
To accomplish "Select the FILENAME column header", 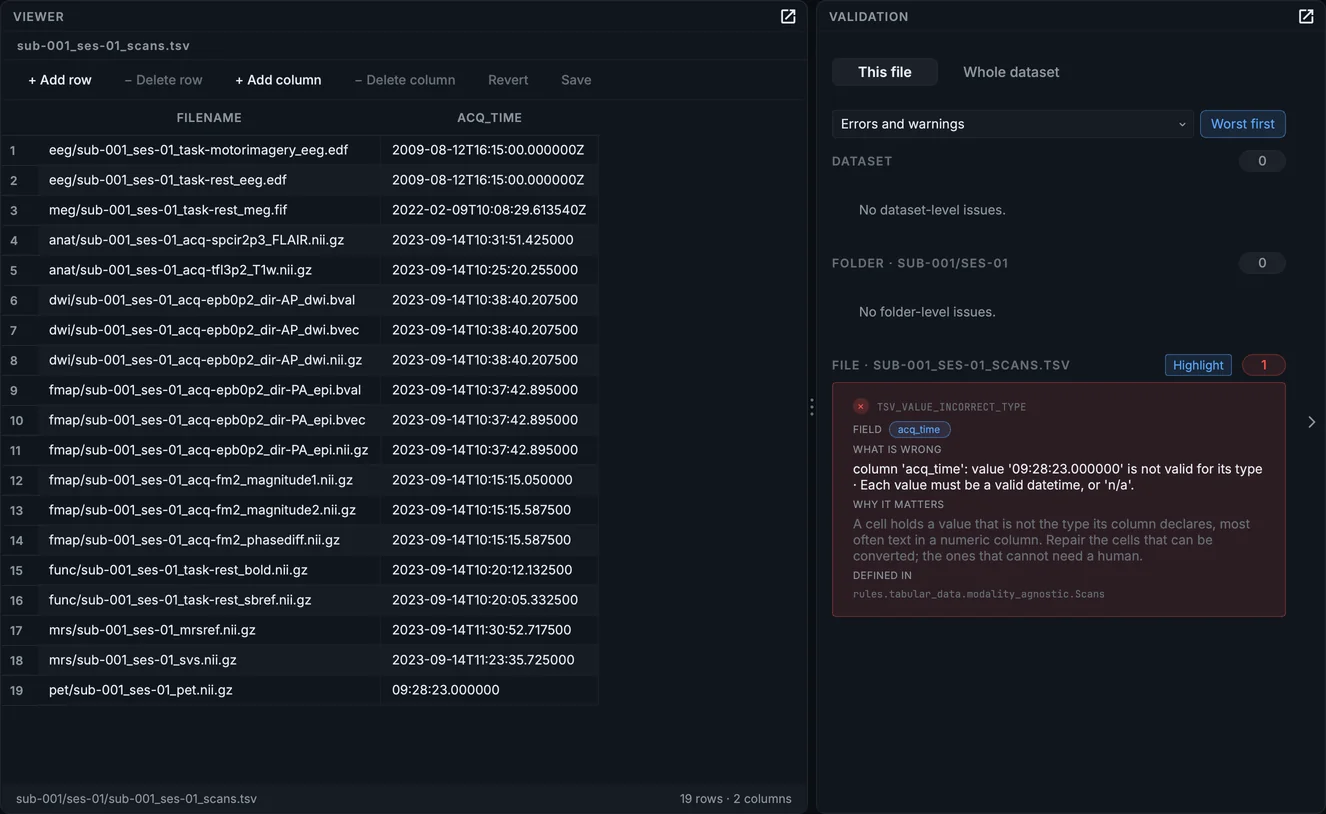I will (x=209, y=118).
